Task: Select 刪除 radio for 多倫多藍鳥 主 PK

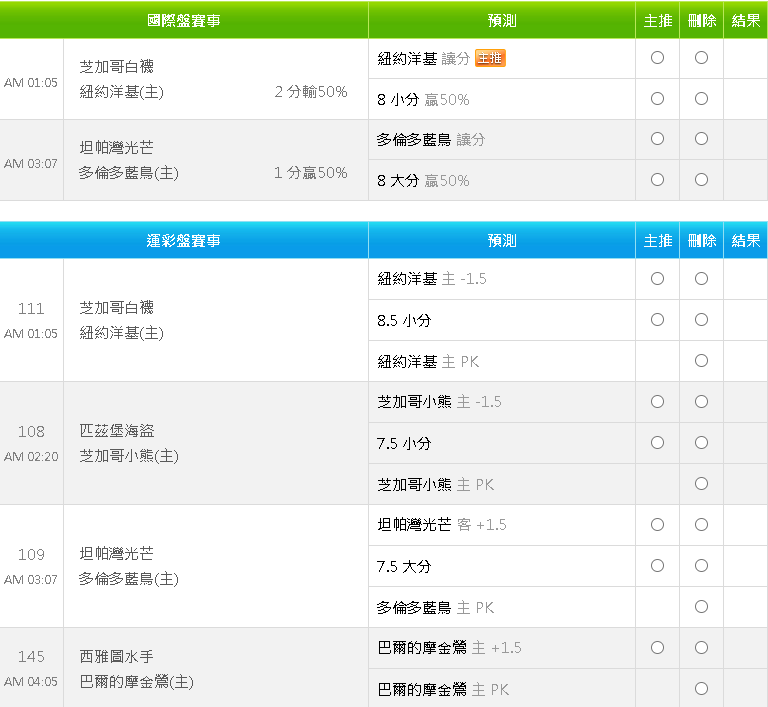Action: pos(701,607)
